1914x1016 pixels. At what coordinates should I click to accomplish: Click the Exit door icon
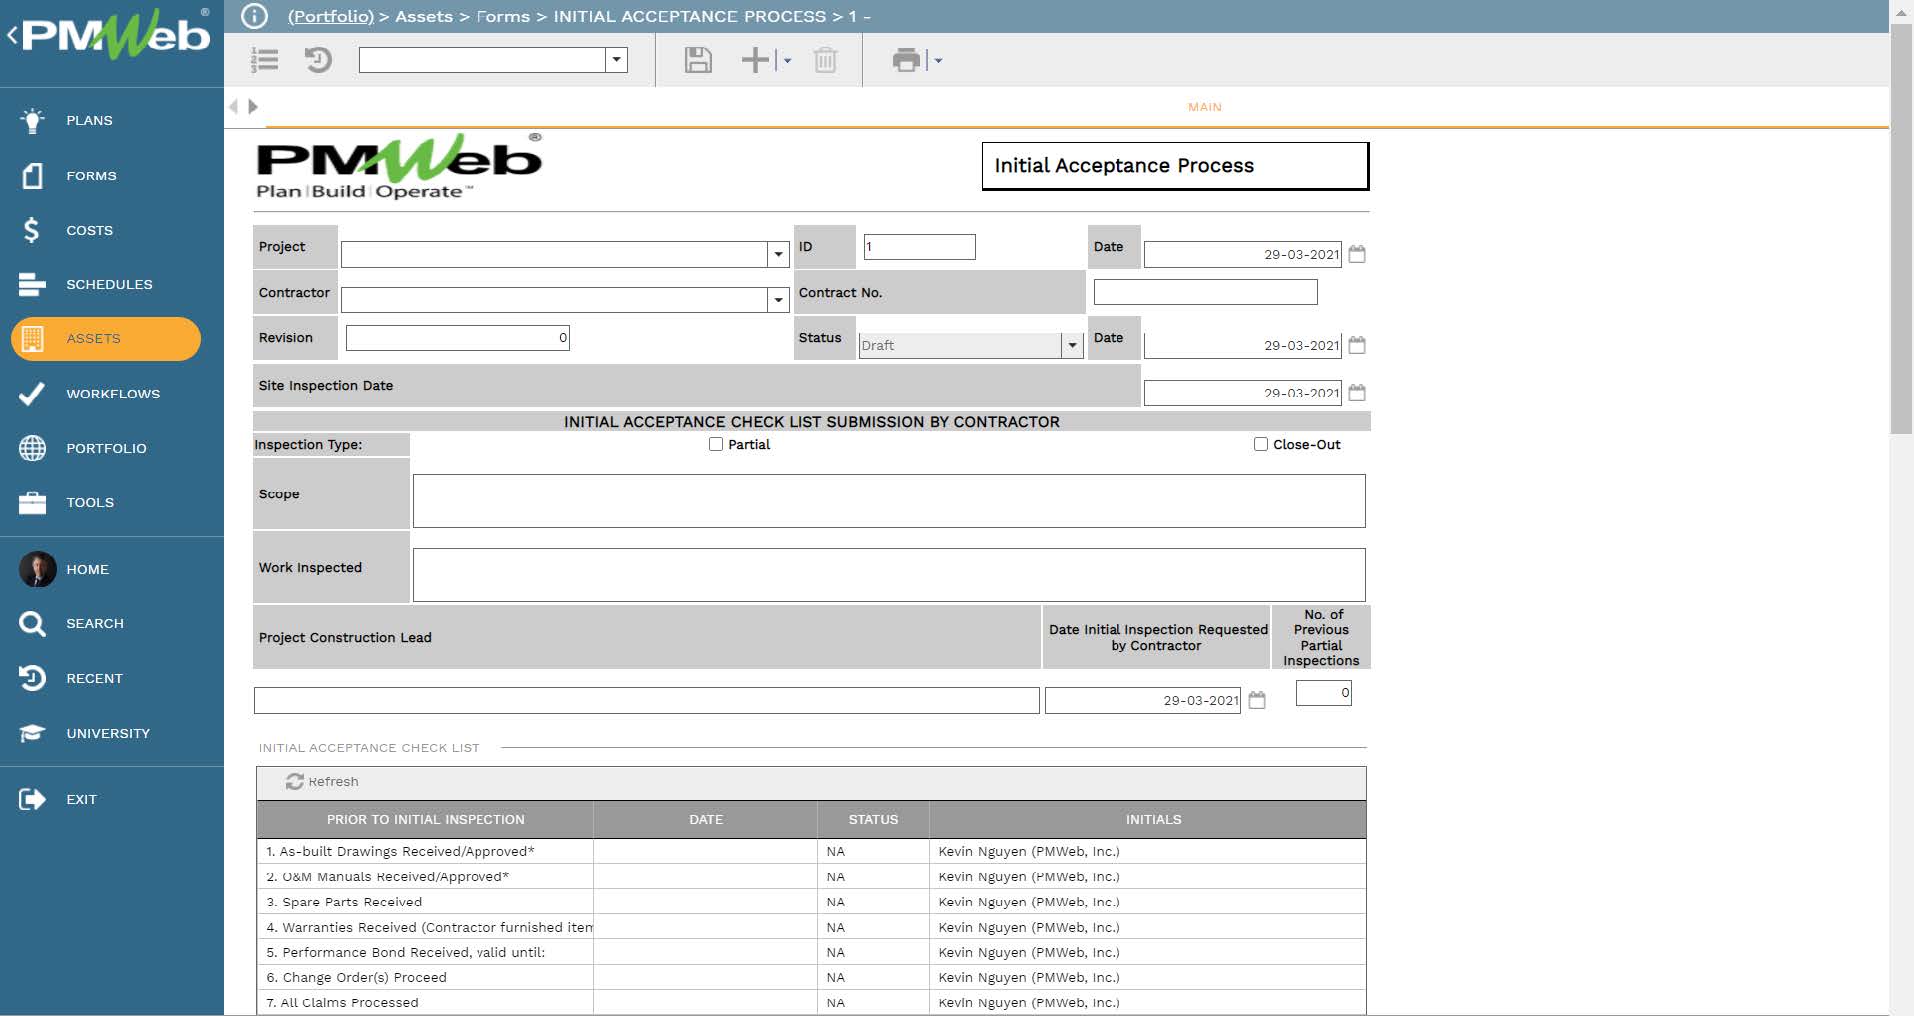pyautogui.click(x=32, y=799)
